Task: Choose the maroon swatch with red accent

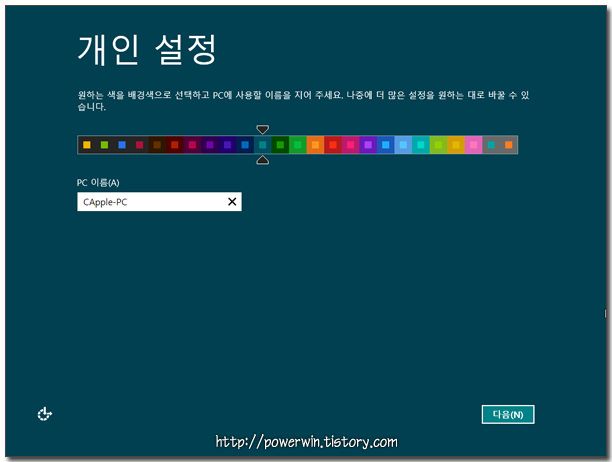Action: click(174, 145)
